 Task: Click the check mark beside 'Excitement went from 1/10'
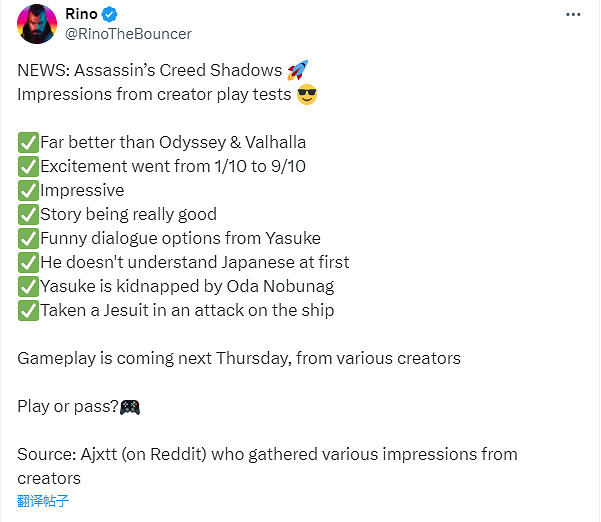coord(28,166)
